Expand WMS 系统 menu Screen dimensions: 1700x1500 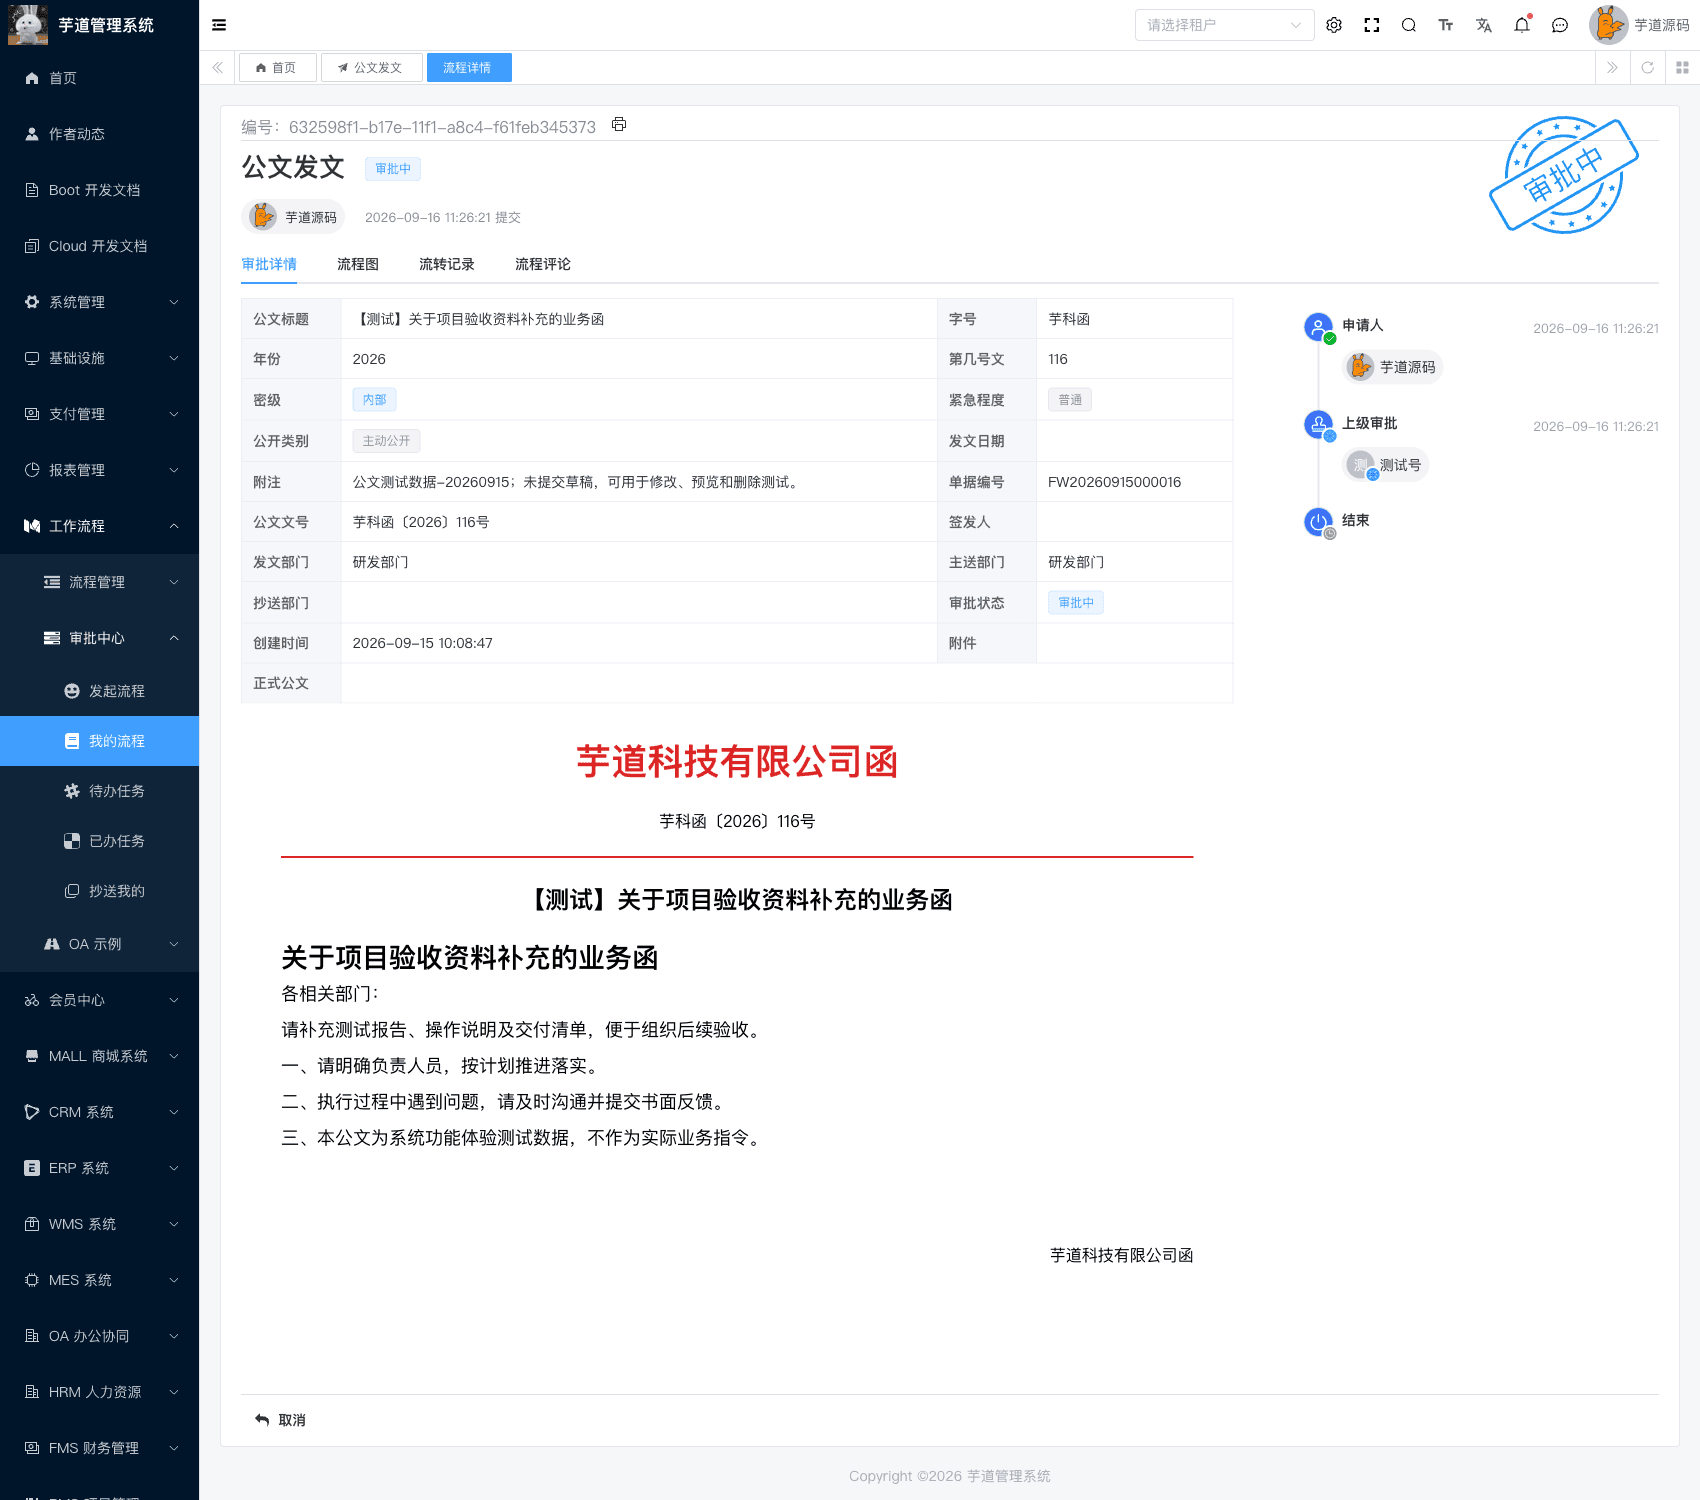pyautogui.click(x=99, y=1224)
